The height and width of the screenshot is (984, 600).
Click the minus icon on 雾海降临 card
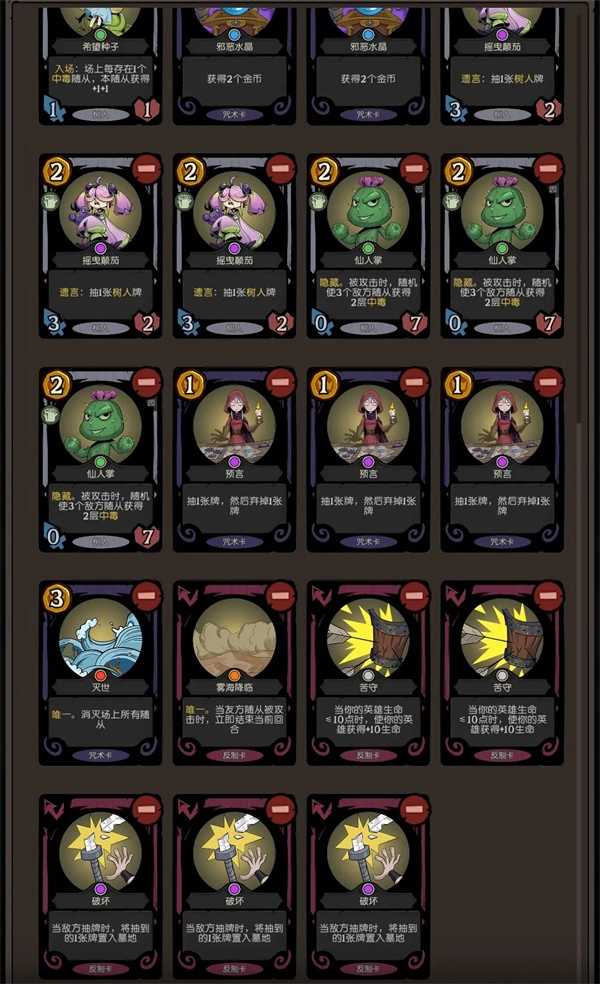click(x=280, y=596)
